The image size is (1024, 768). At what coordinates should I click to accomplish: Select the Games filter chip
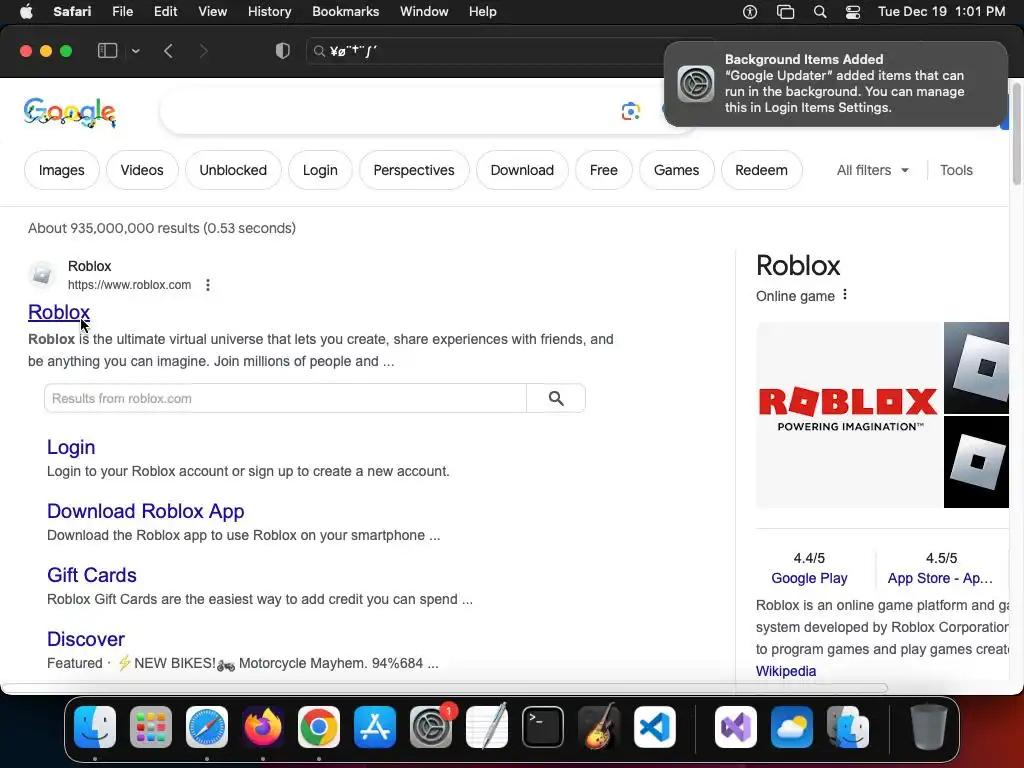tap(677, 170)
